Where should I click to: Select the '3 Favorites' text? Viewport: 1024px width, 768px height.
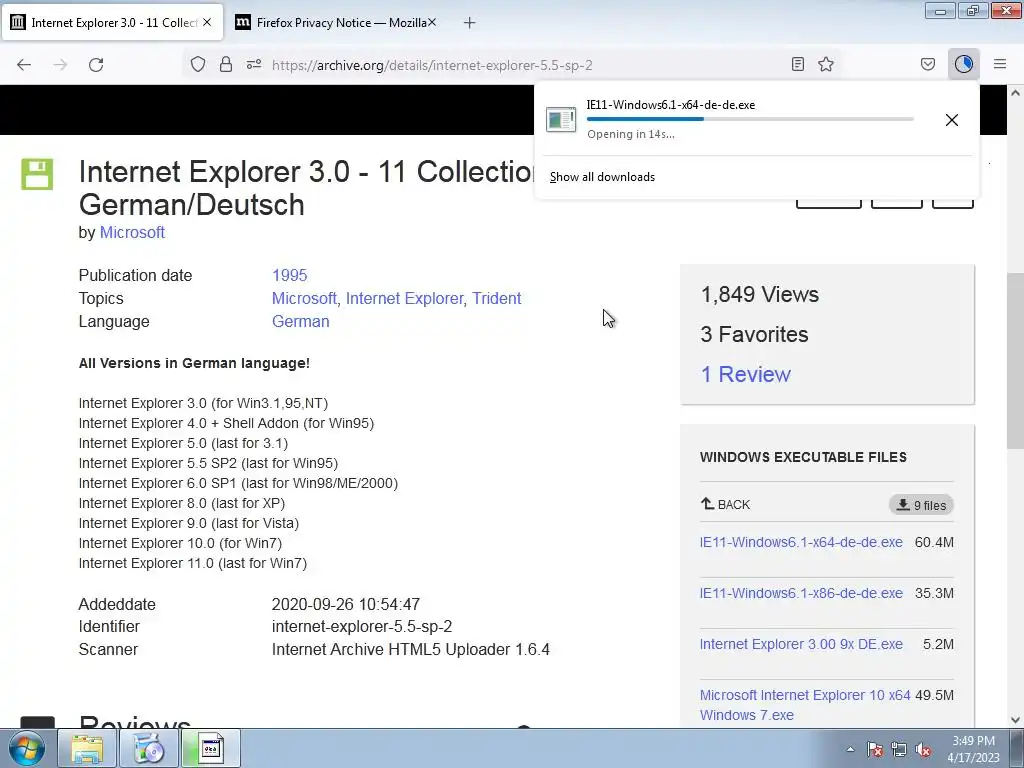point(754,334)
